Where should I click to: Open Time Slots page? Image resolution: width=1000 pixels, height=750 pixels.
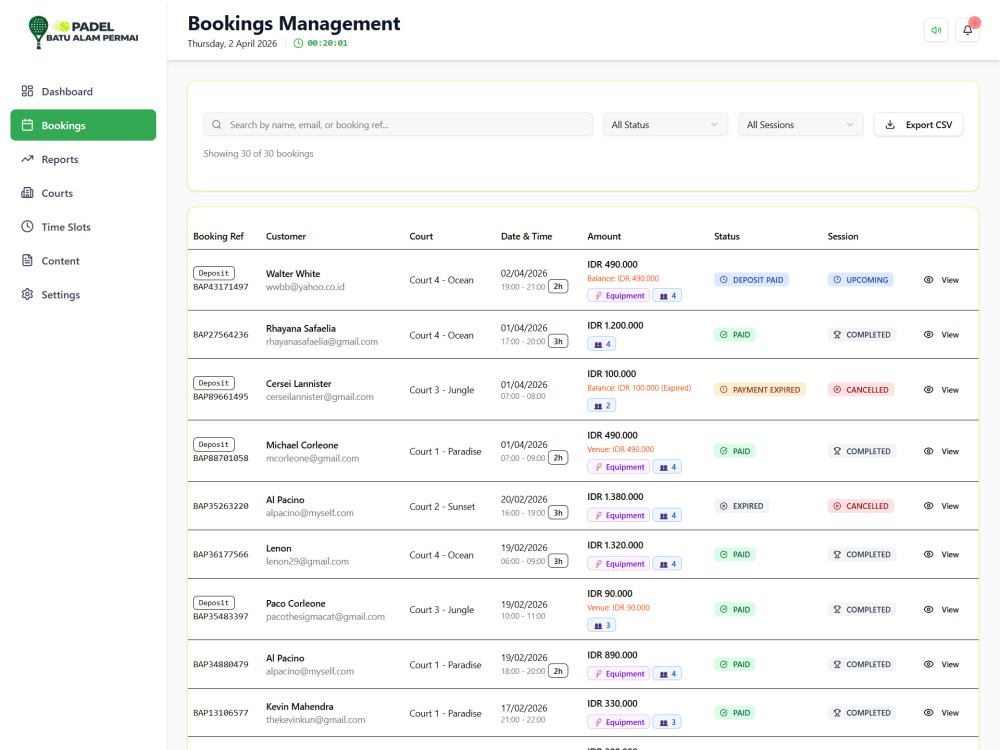click(83, 226)
